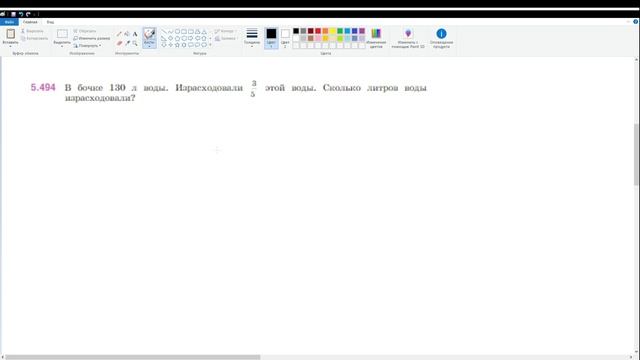This screenshot has height=360, width=640.
Task: Click the horizontal scrollbar thumb
Action: click(x=133, y=357)
